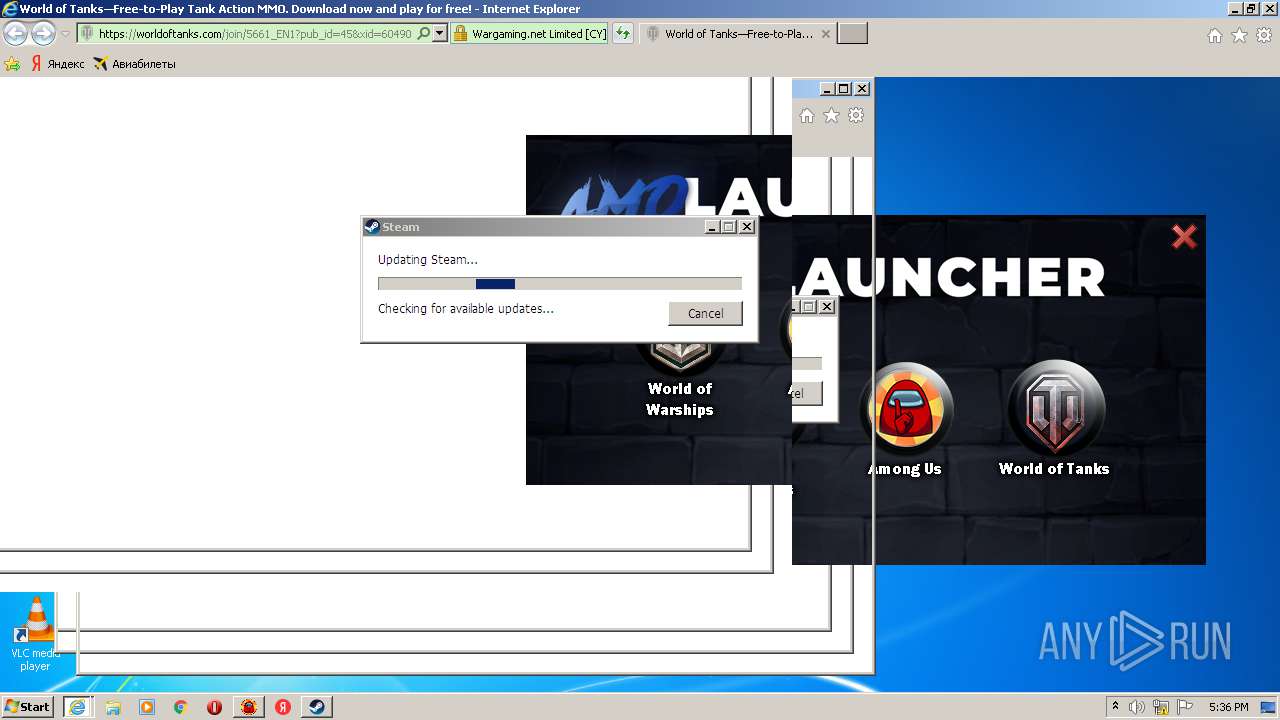Go forward in Internet Explorer

click(43, 33)
